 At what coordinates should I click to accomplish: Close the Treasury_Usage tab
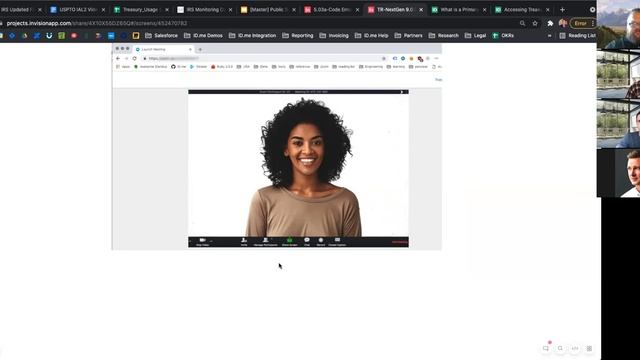click(167, 9)
